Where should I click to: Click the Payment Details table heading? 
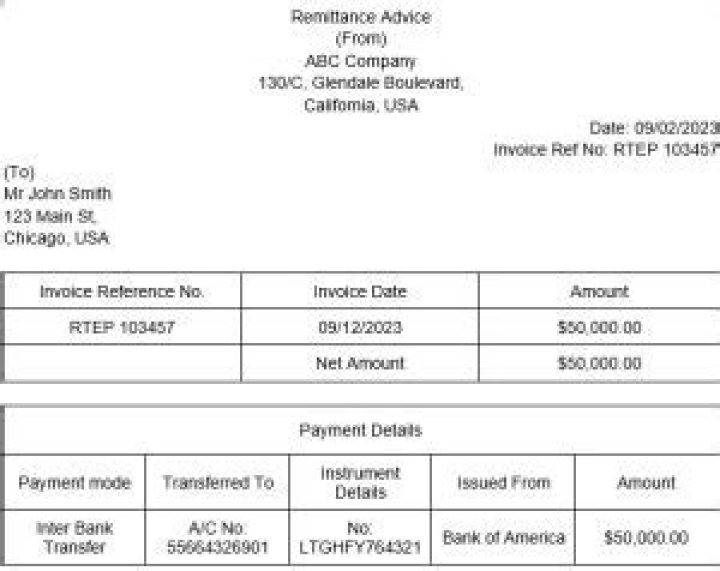tap(360, 430)
